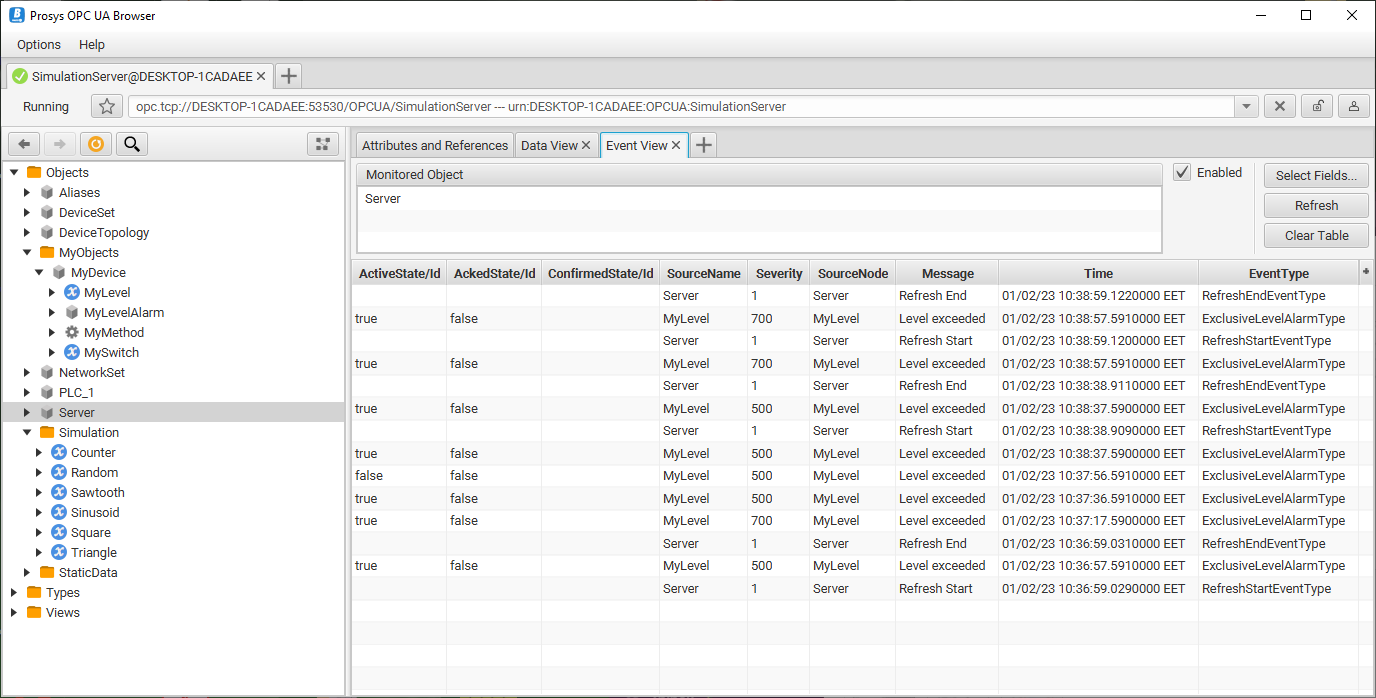
Task: Click the star favorite server icon
Action: tap(107, 107)
